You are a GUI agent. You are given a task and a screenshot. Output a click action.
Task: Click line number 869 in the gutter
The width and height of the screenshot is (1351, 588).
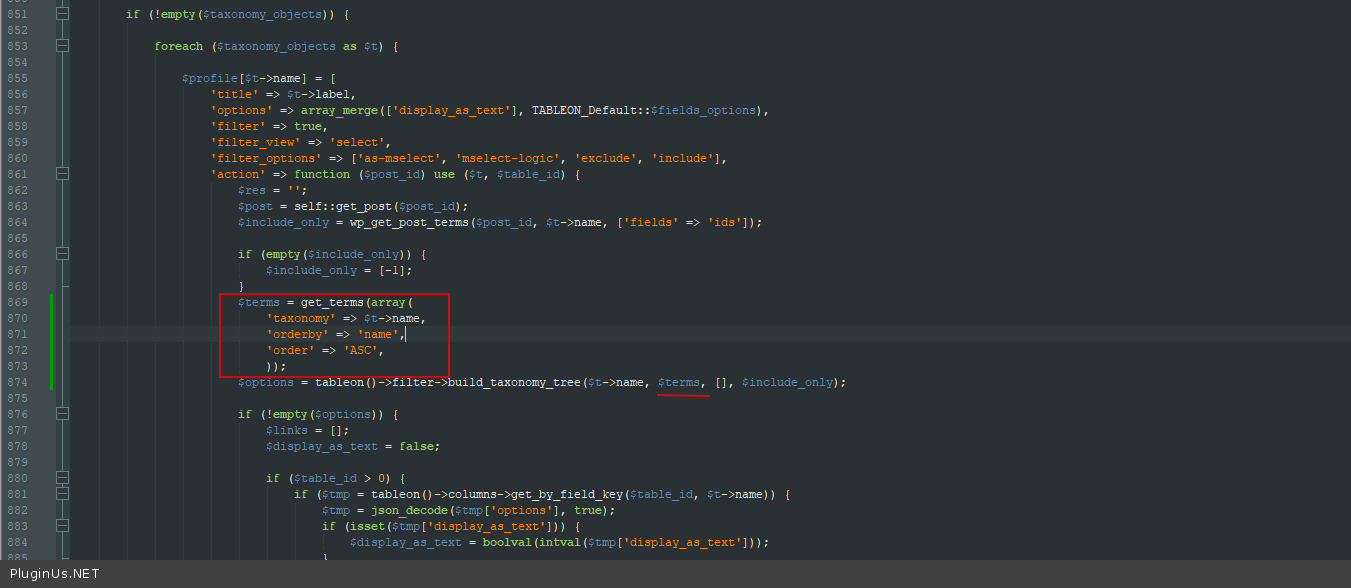[x=17, y=302]
